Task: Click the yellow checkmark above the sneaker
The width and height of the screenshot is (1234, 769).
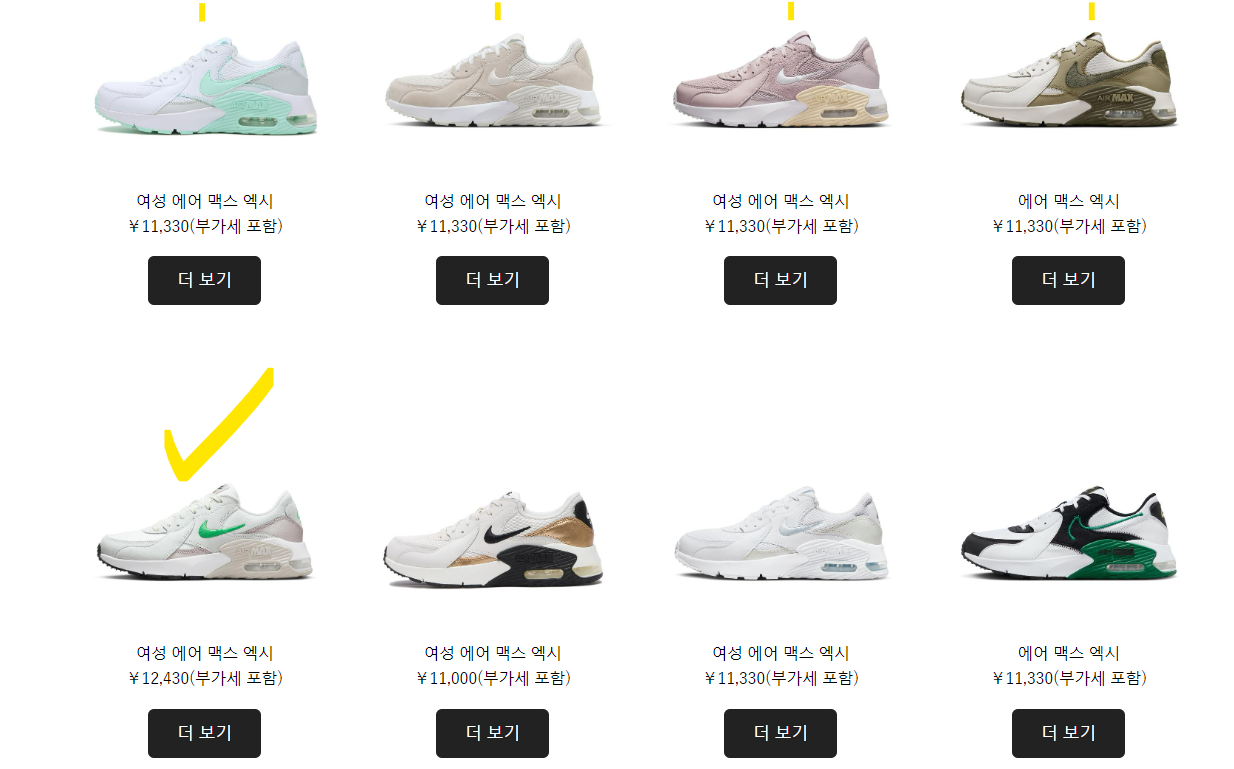Action: coord(219,425)
